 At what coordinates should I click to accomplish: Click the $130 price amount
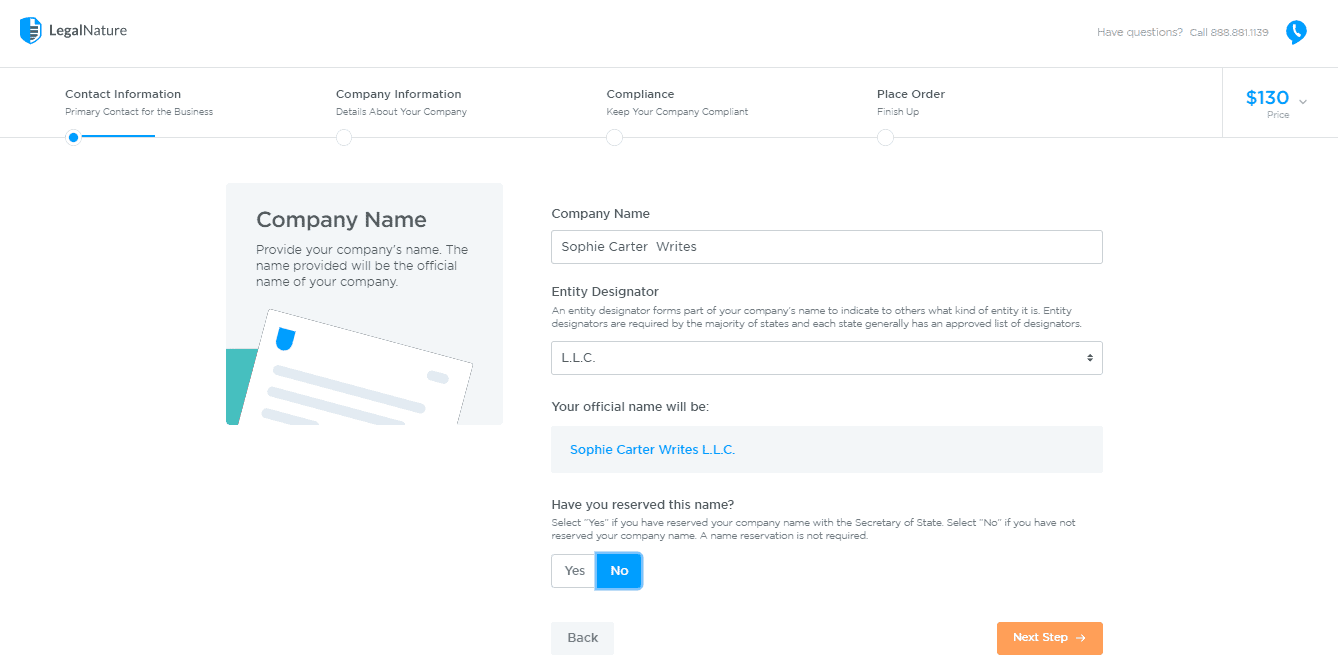[x=1267, y=98]
